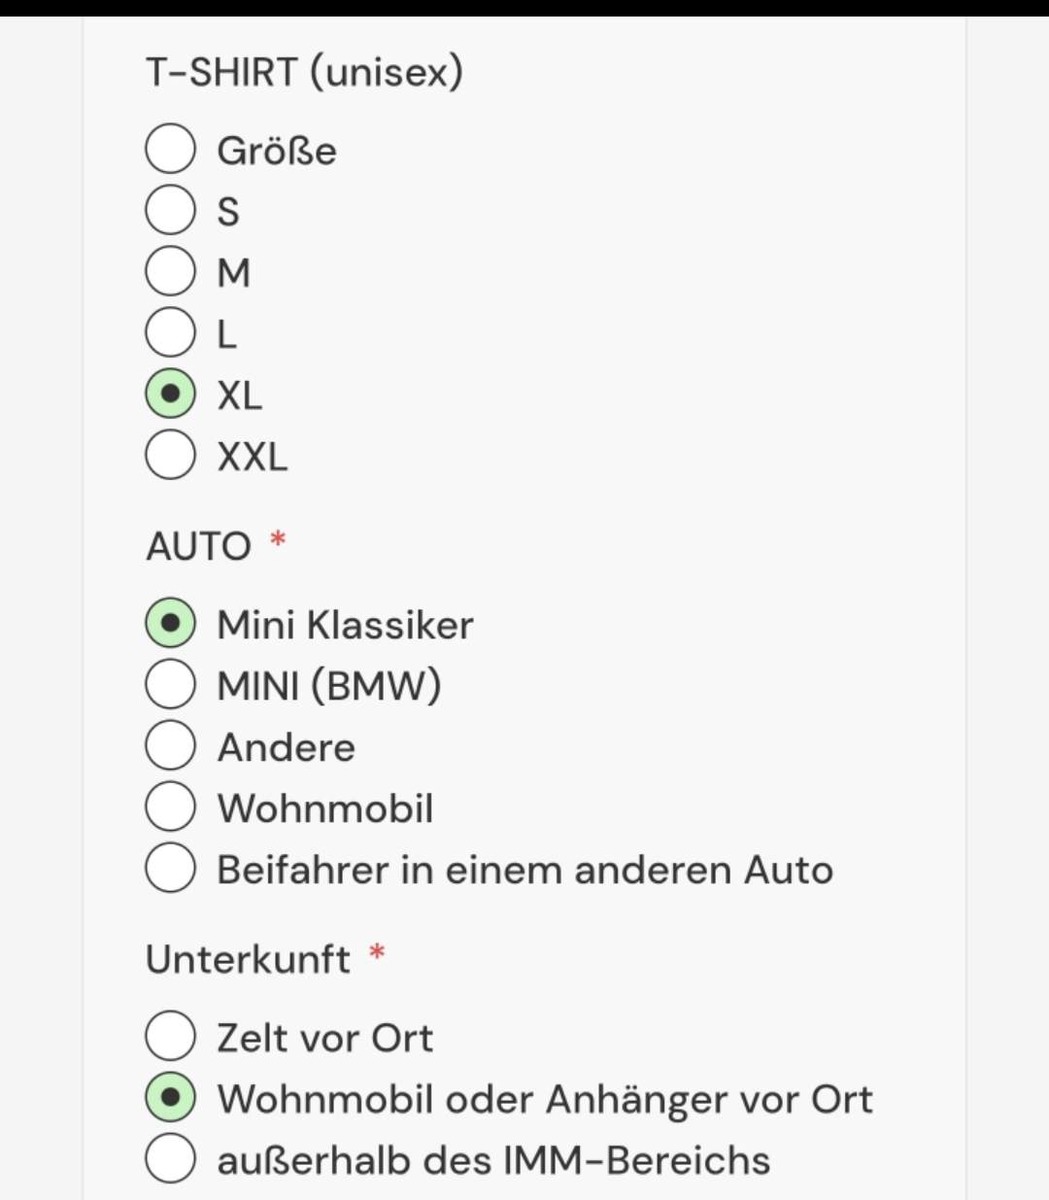Pick T-shirt size M
Screen dimensions: 1049x1200
[171, 272]
